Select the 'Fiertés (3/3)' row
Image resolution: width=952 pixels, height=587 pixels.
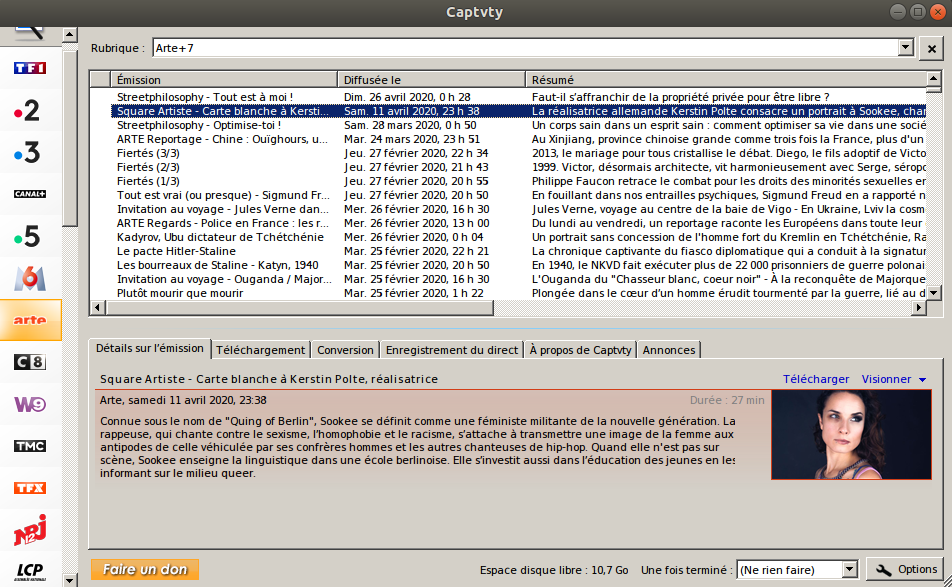point(508,153)
